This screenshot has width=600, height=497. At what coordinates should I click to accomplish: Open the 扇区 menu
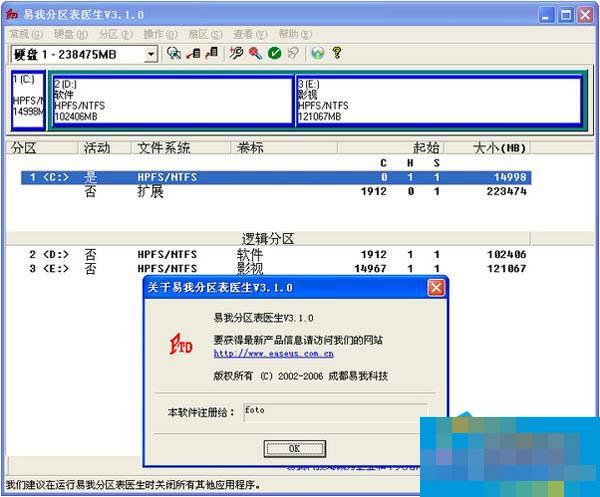point(205,34)
